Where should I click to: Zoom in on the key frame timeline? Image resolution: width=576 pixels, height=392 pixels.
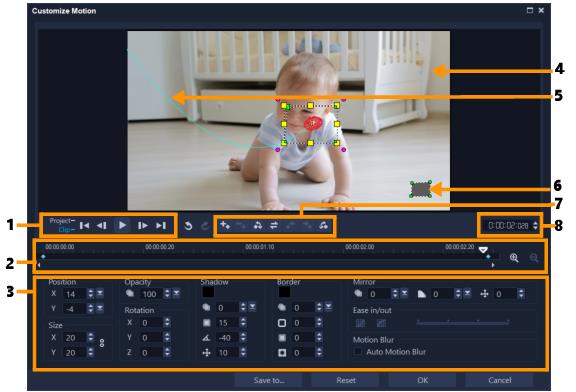pyautogui.click(x=514, y=258)
